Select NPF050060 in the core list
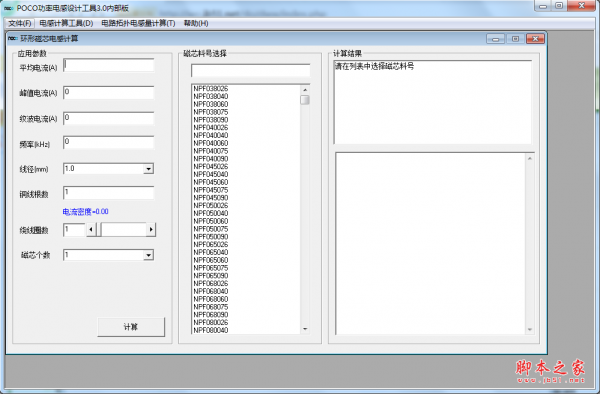The image size is (600, 394). click(x=211, y=221)
